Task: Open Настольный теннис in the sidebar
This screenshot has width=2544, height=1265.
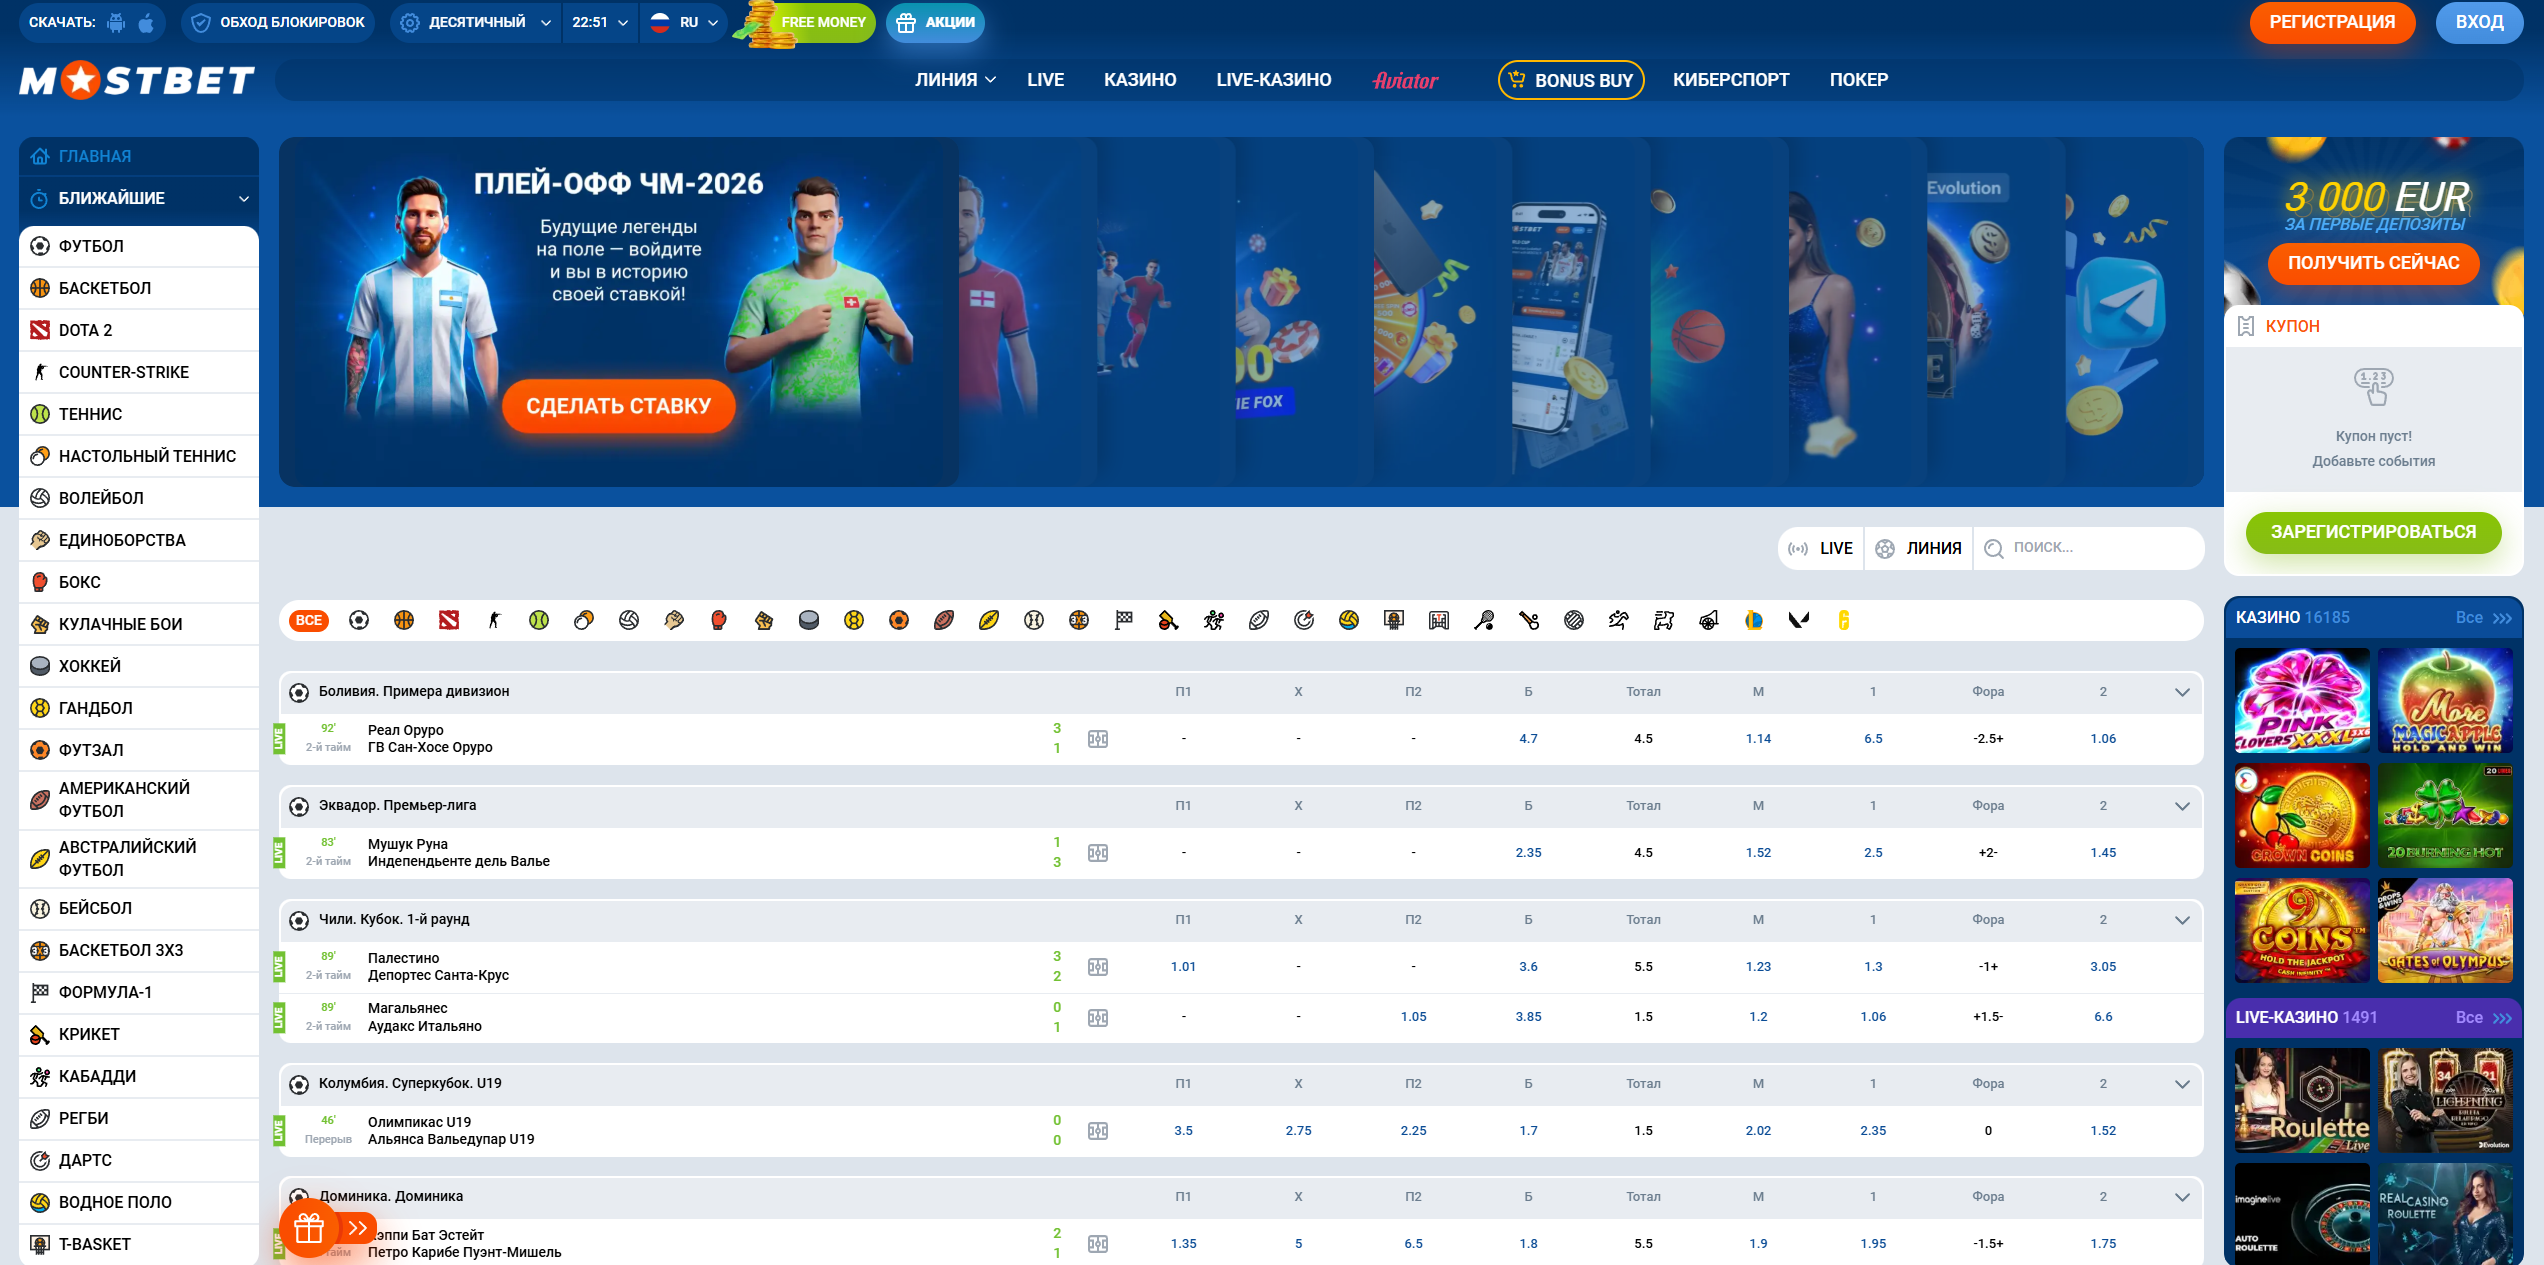Action: (139, 456)
